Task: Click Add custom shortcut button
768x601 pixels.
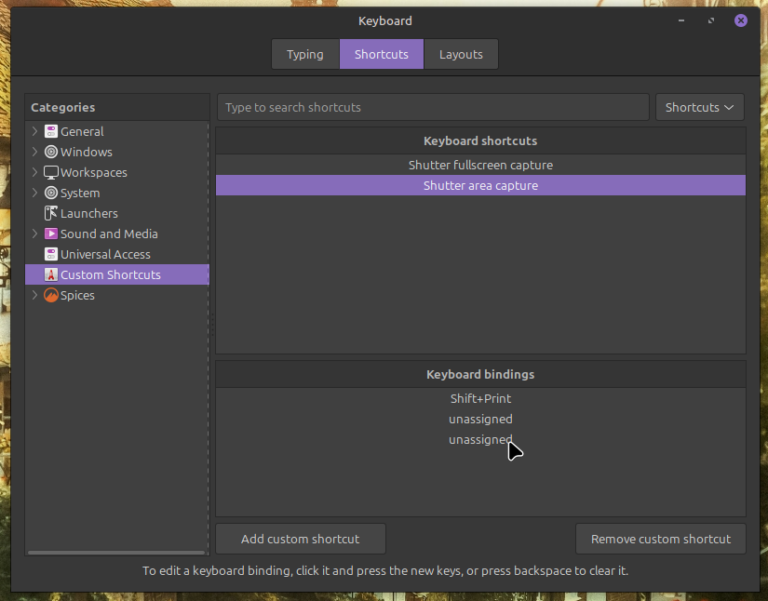Action: (x=300, y=539)
